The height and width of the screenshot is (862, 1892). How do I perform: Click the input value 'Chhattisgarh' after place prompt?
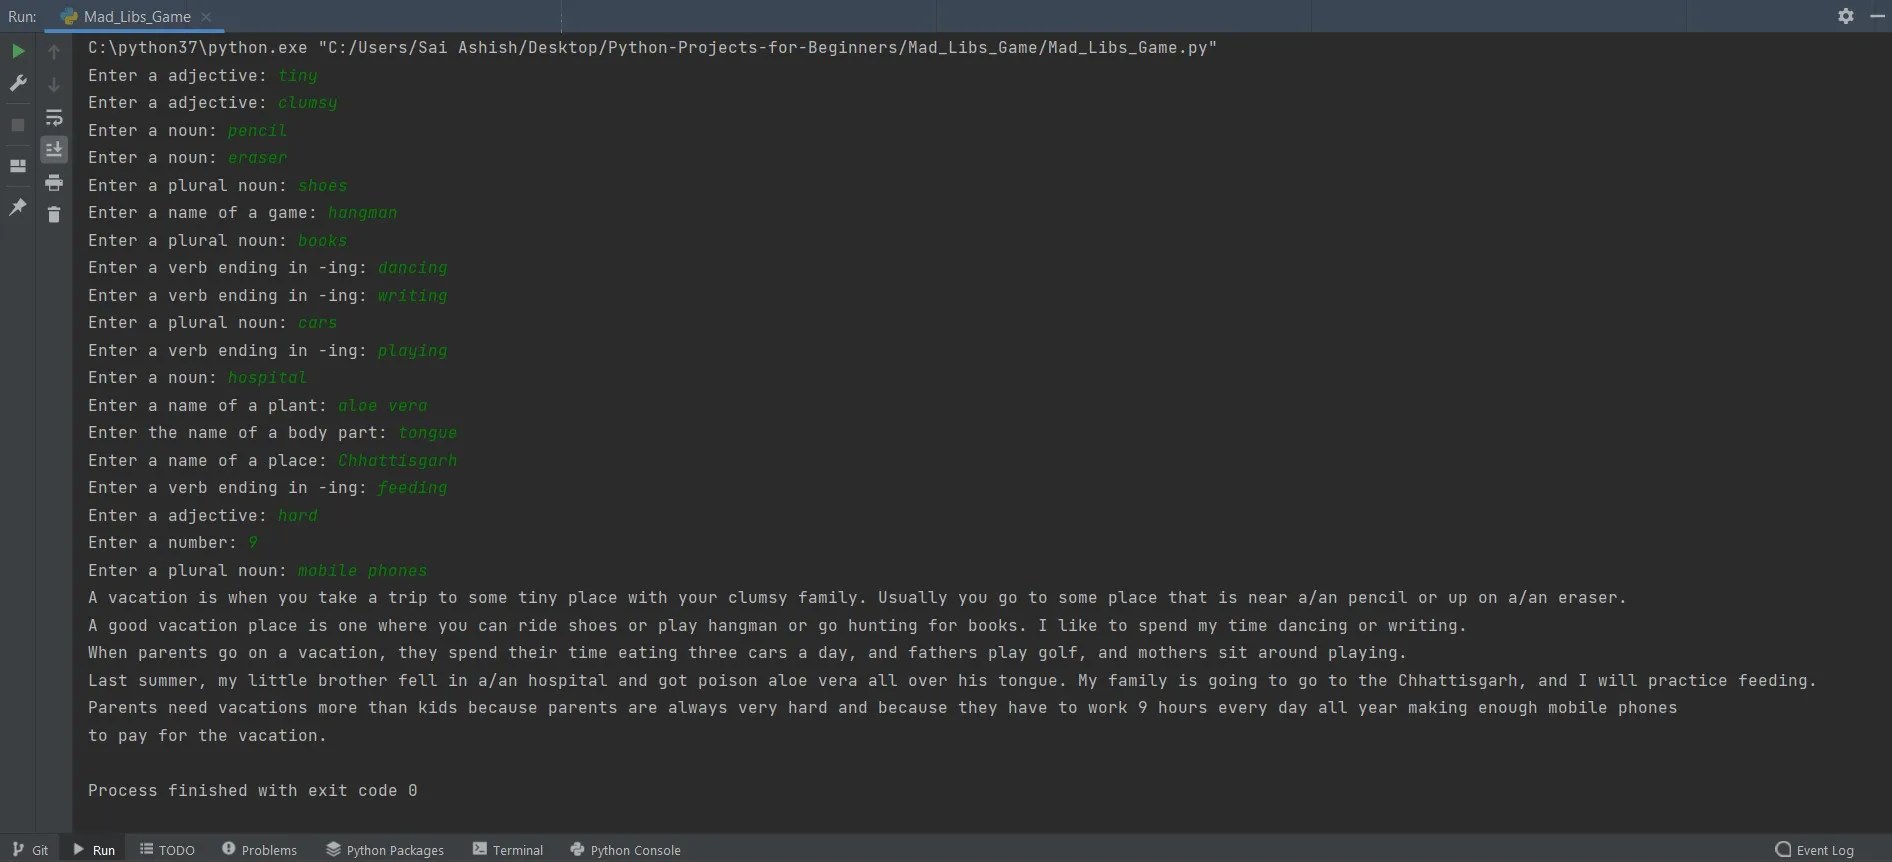pyautogui.click(x=397, y=461)
